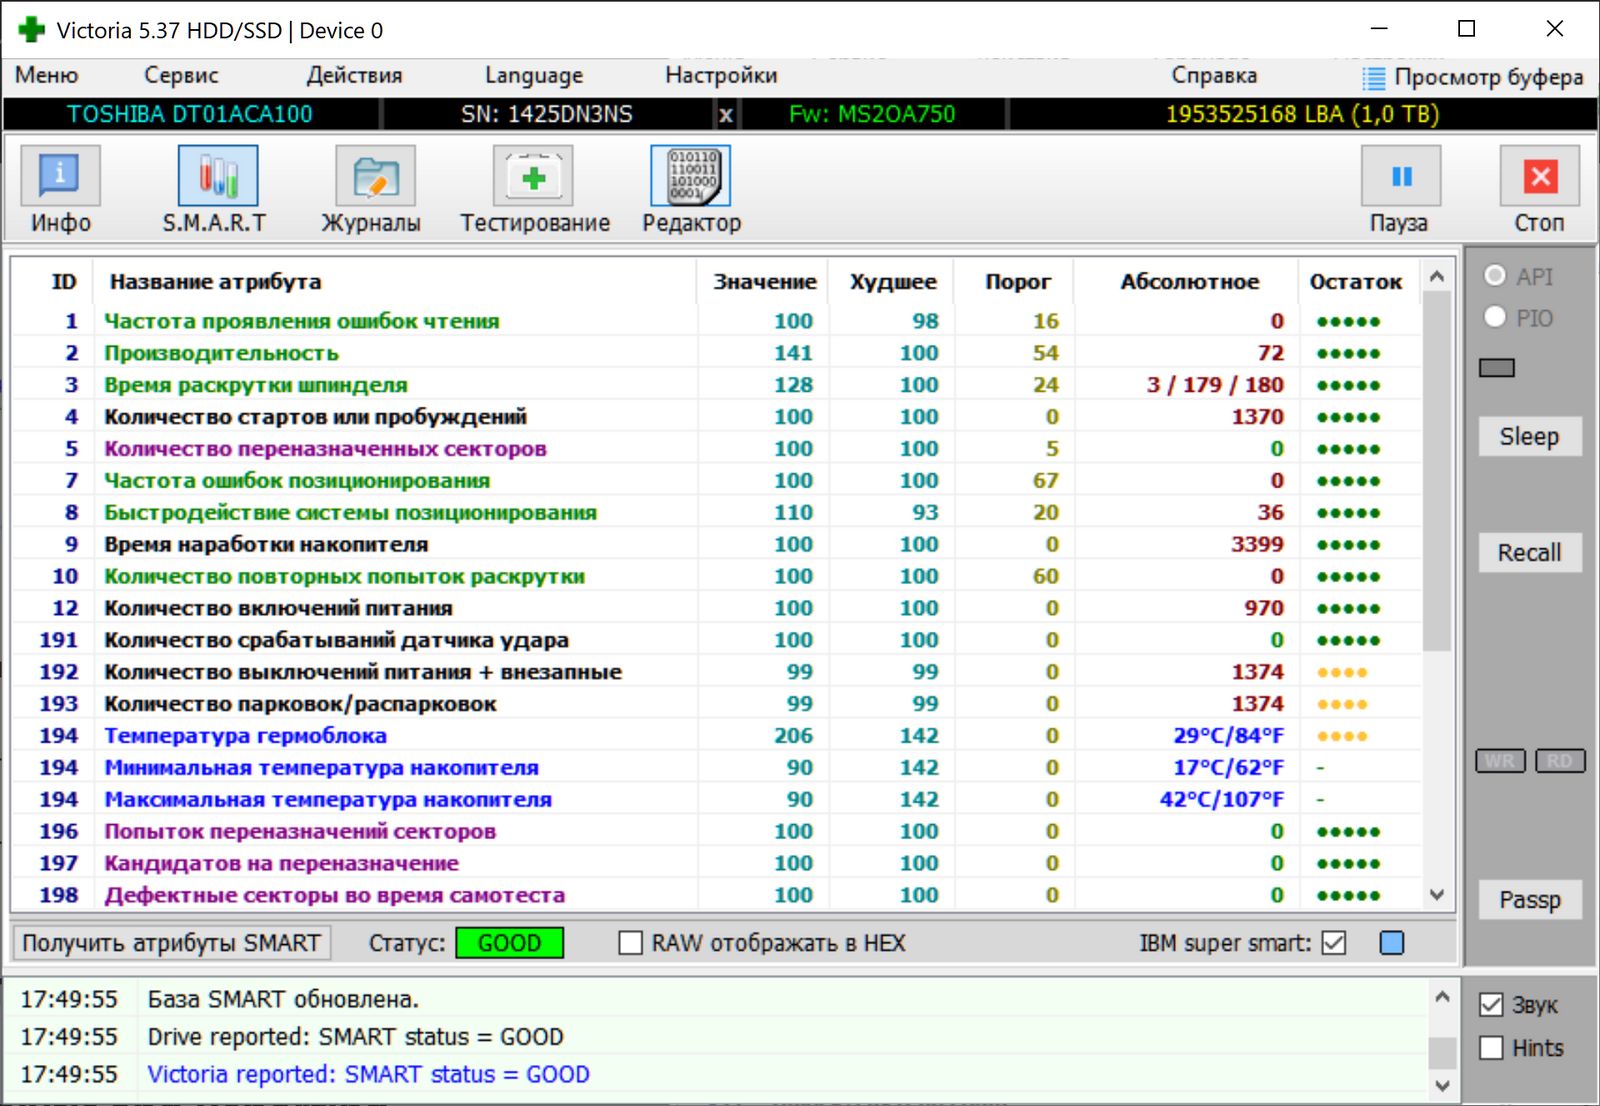This screenshot has width=1600, height=1106.
Task: Toggle the Звук sound checkbox
Action: pos(1491,1005)
